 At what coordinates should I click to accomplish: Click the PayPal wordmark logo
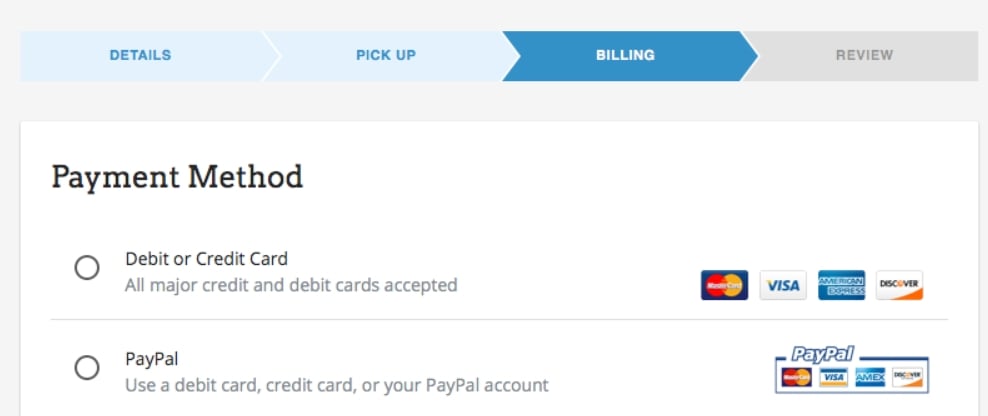coord(822,354)
